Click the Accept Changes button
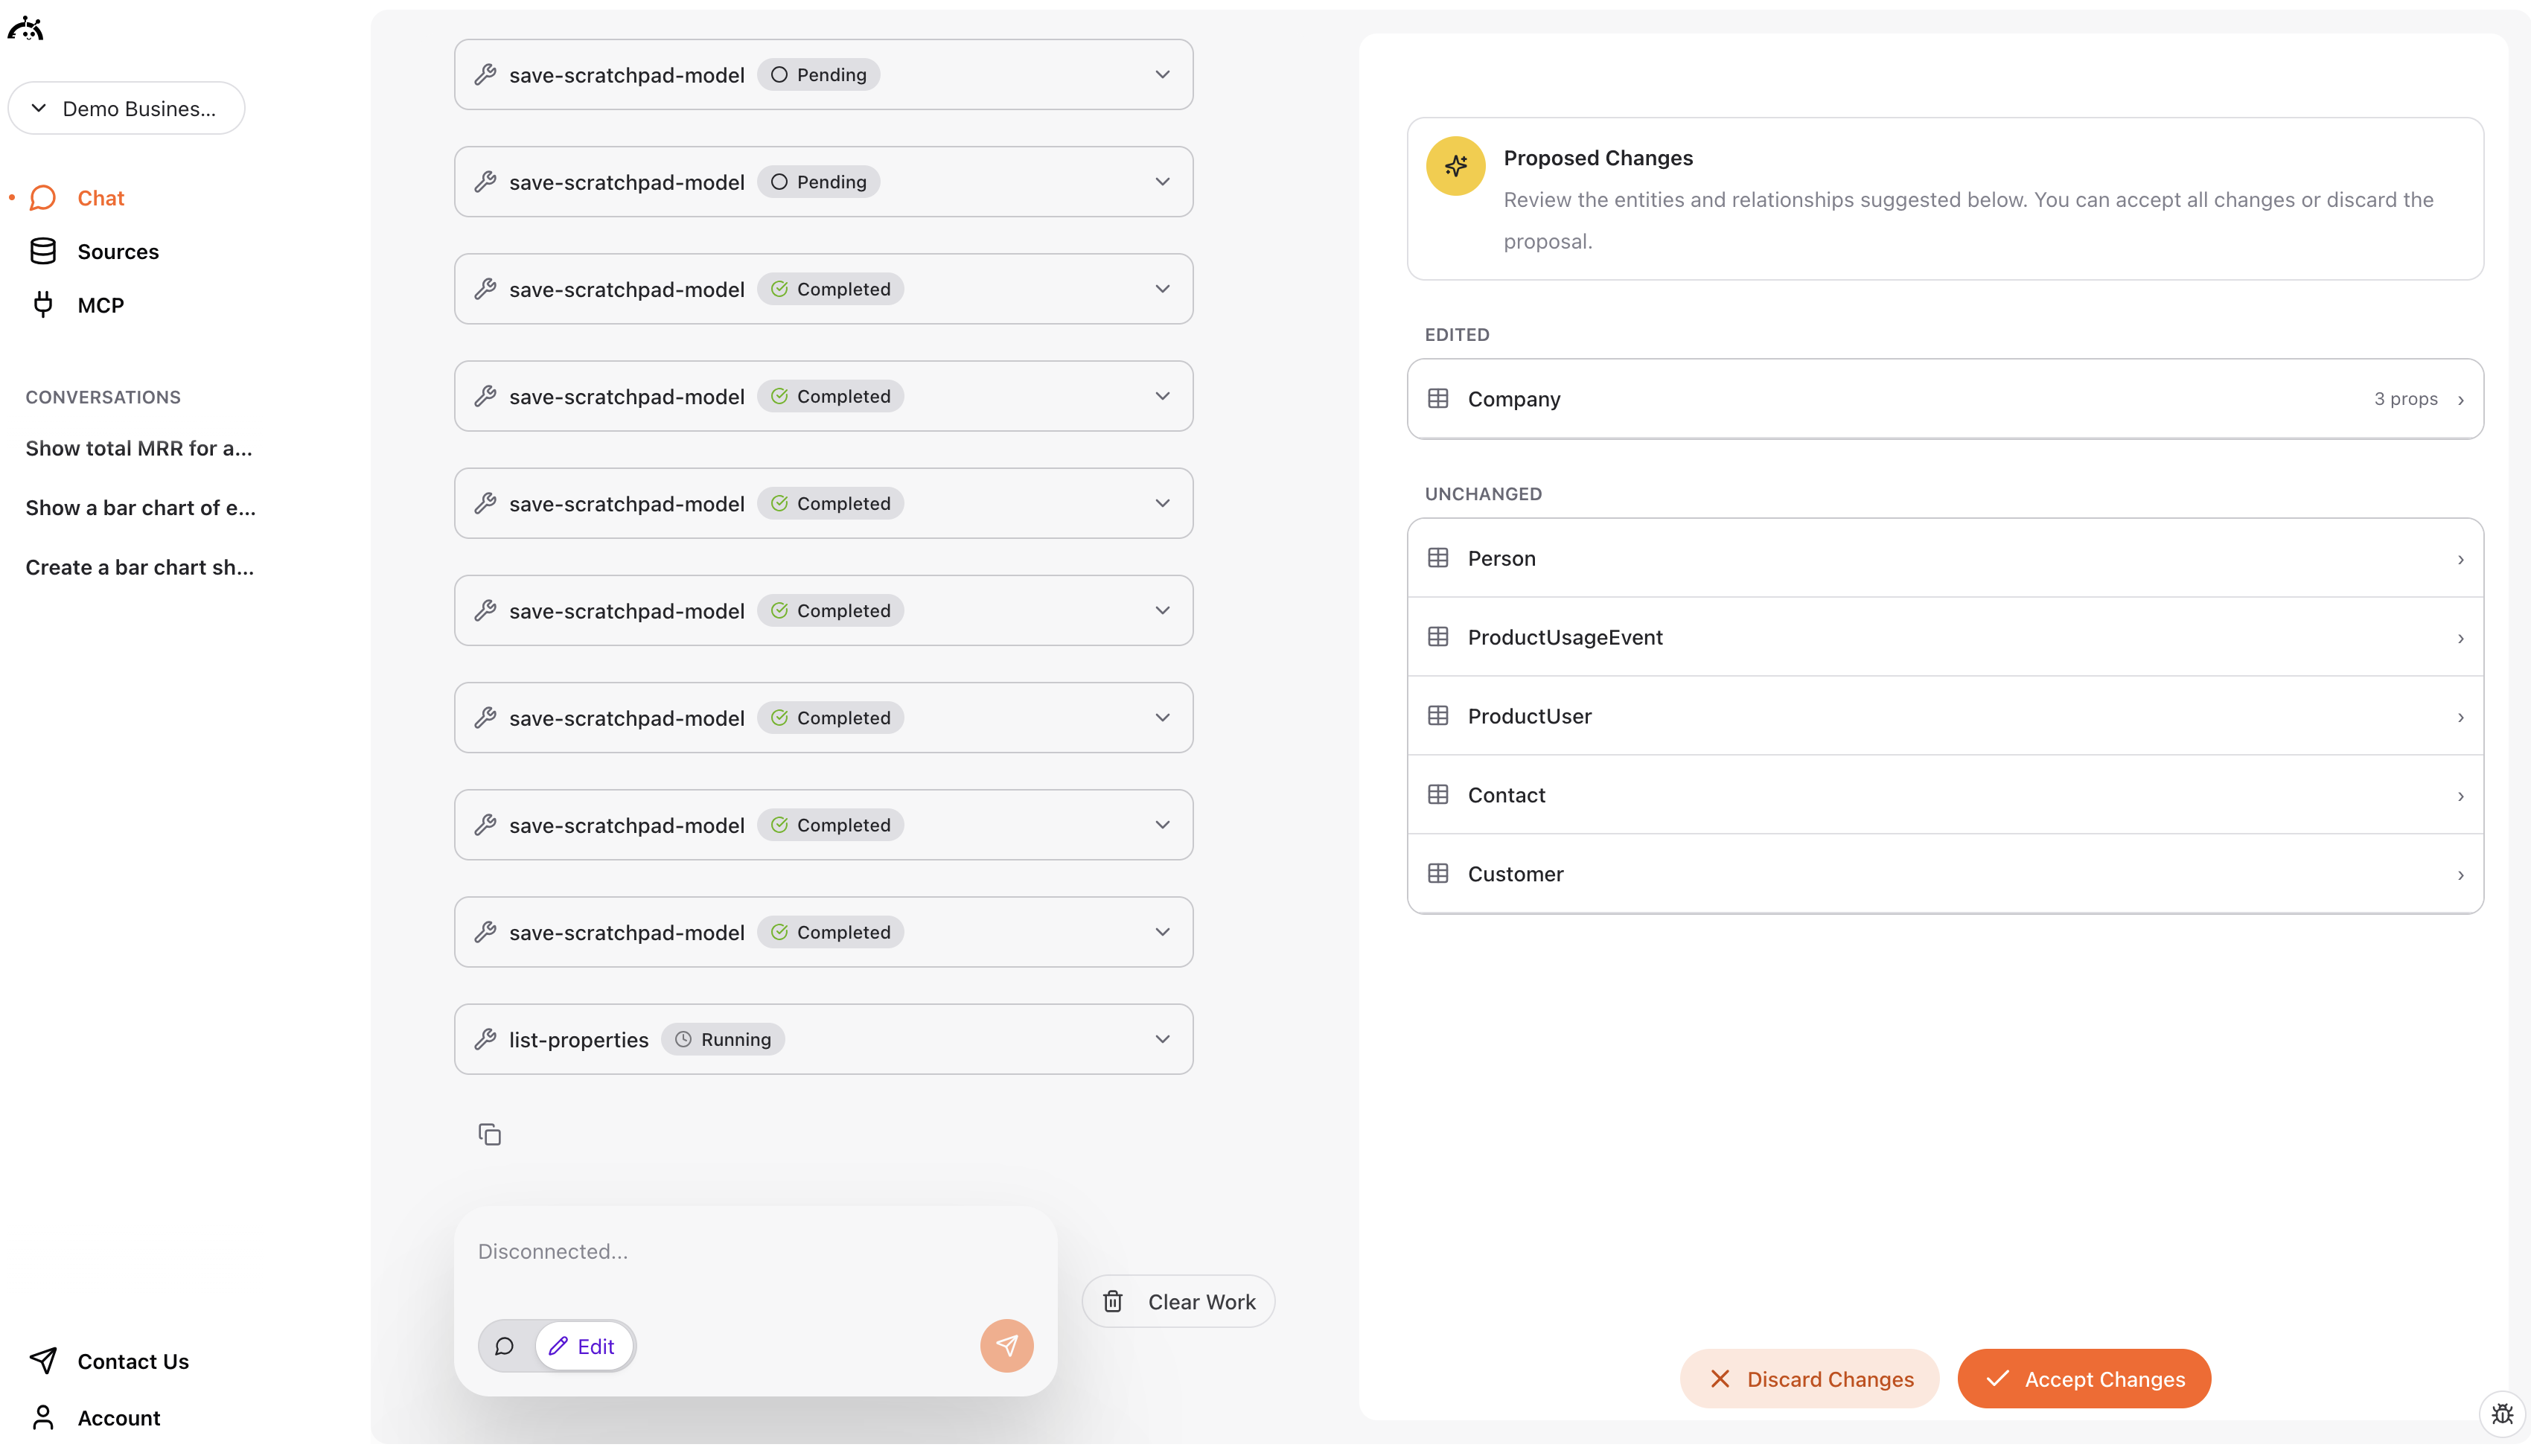The width and height of the screenshot is (2531, 1456). click(x=2083, y=1378)
